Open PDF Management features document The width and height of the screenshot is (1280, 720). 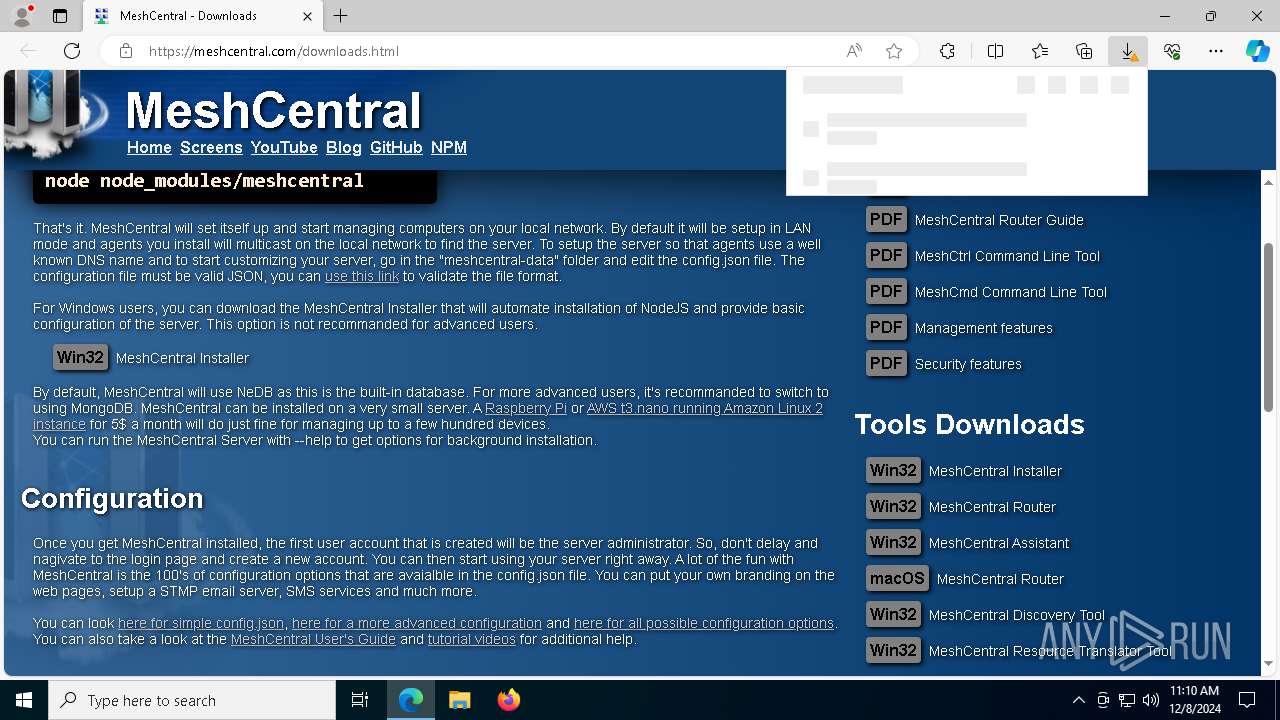click(x=886, y=327)
